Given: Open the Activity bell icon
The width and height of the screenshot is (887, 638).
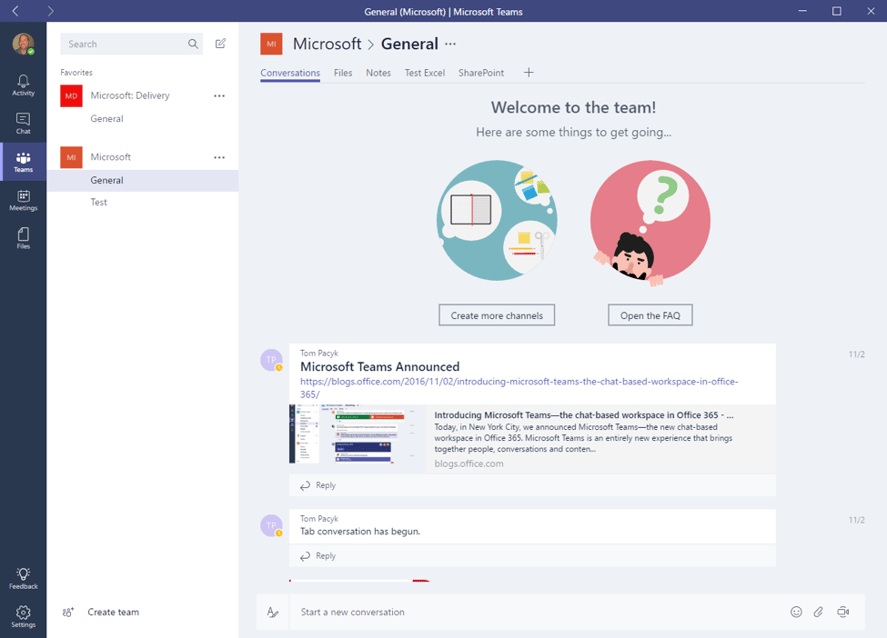Looking at the screenshot, I should [23, 85].
